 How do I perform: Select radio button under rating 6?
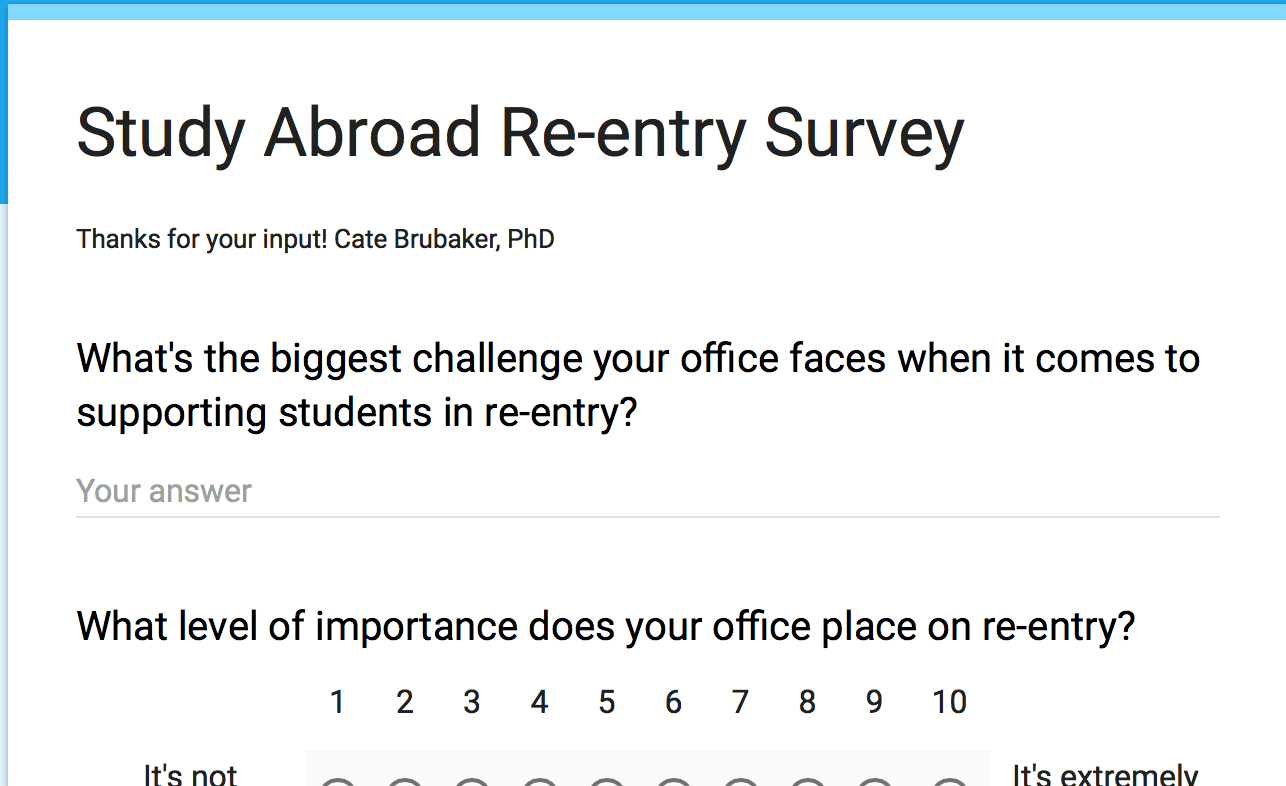[674, 782]
